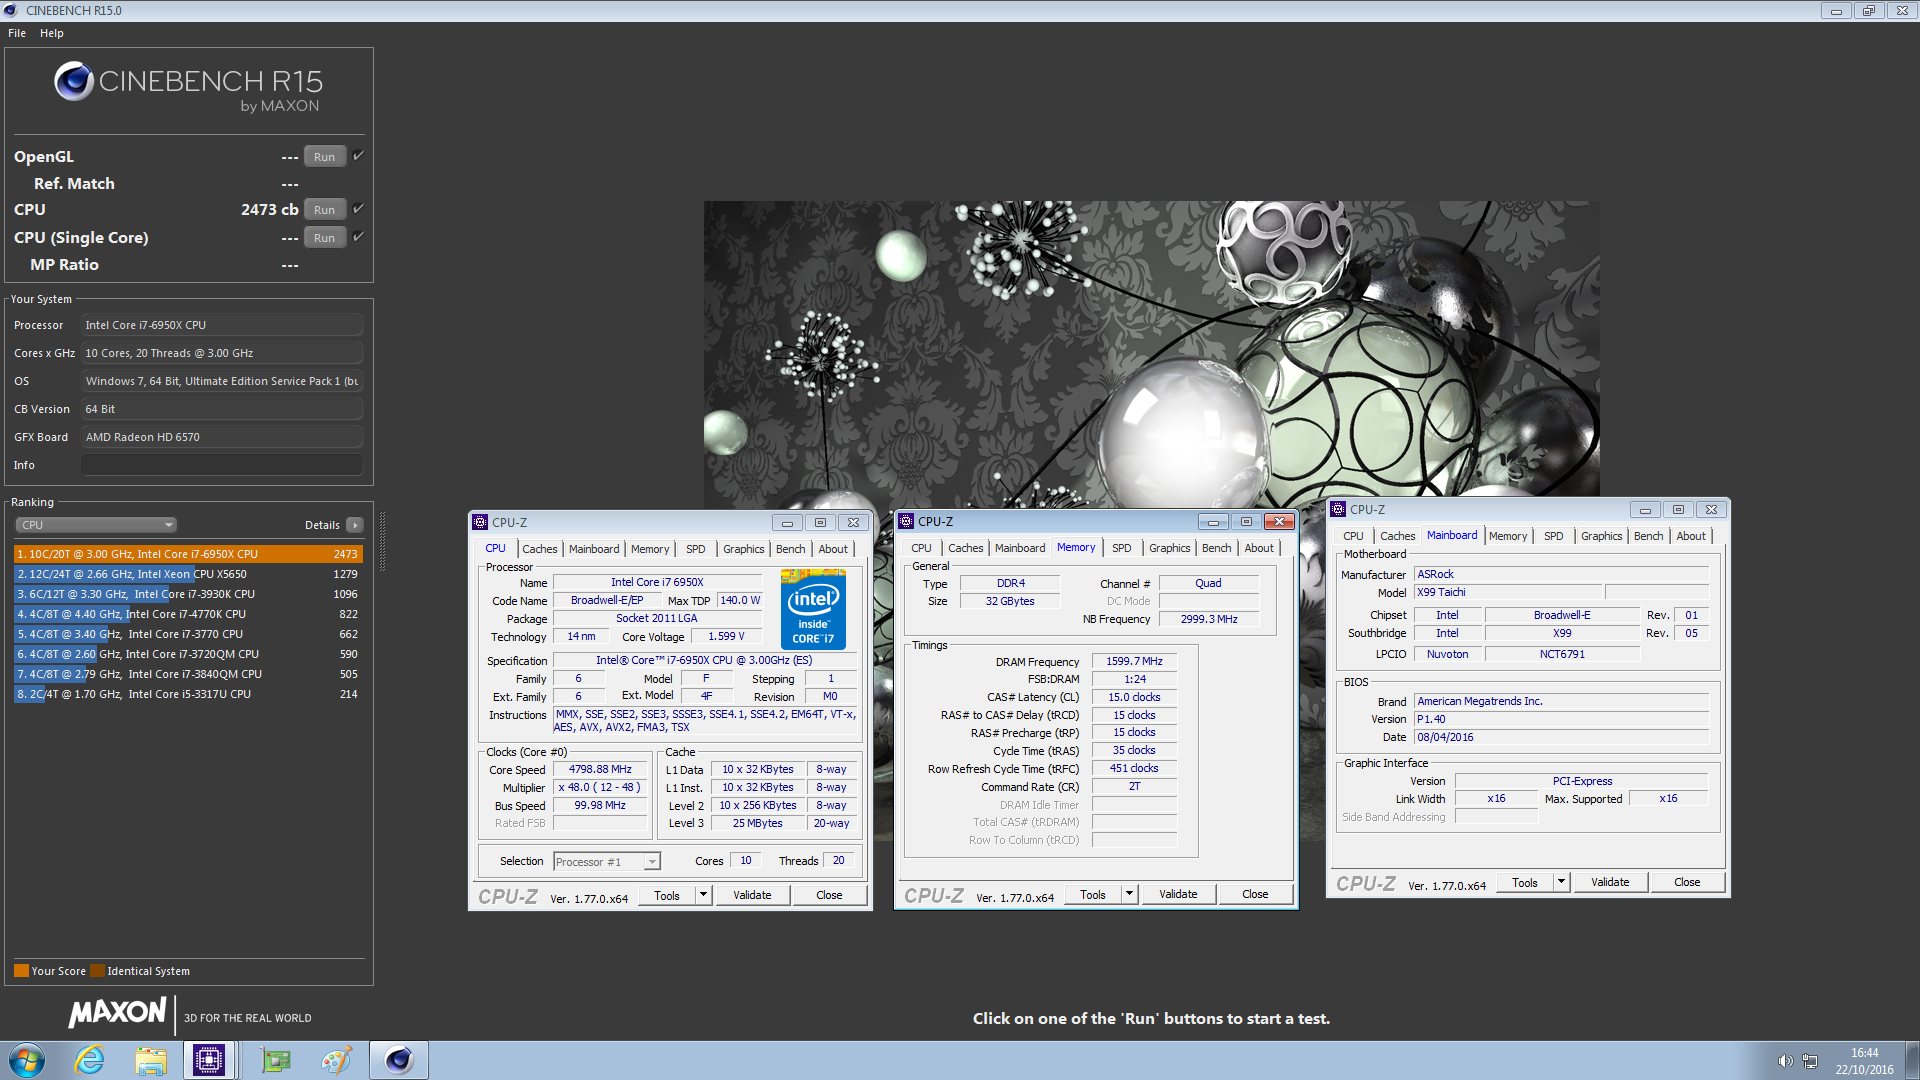Click Tools button in first CPU-Z window
Viewport: 1920px width, 1080px height.
pos(667,895)
